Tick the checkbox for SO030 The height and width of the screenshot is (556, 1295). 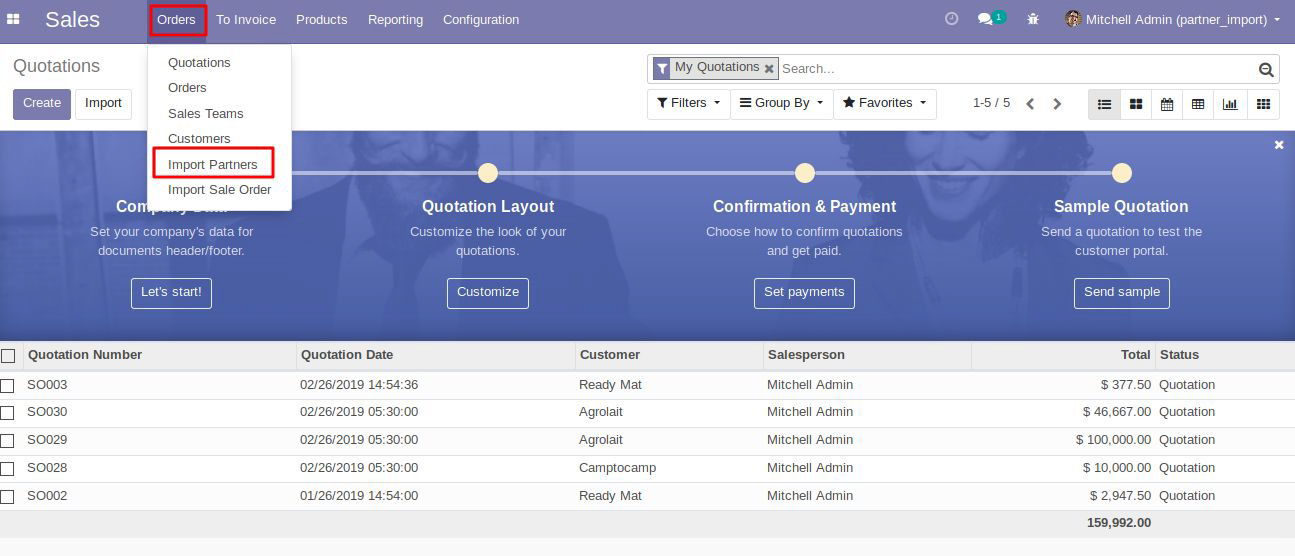coord(7,412)
